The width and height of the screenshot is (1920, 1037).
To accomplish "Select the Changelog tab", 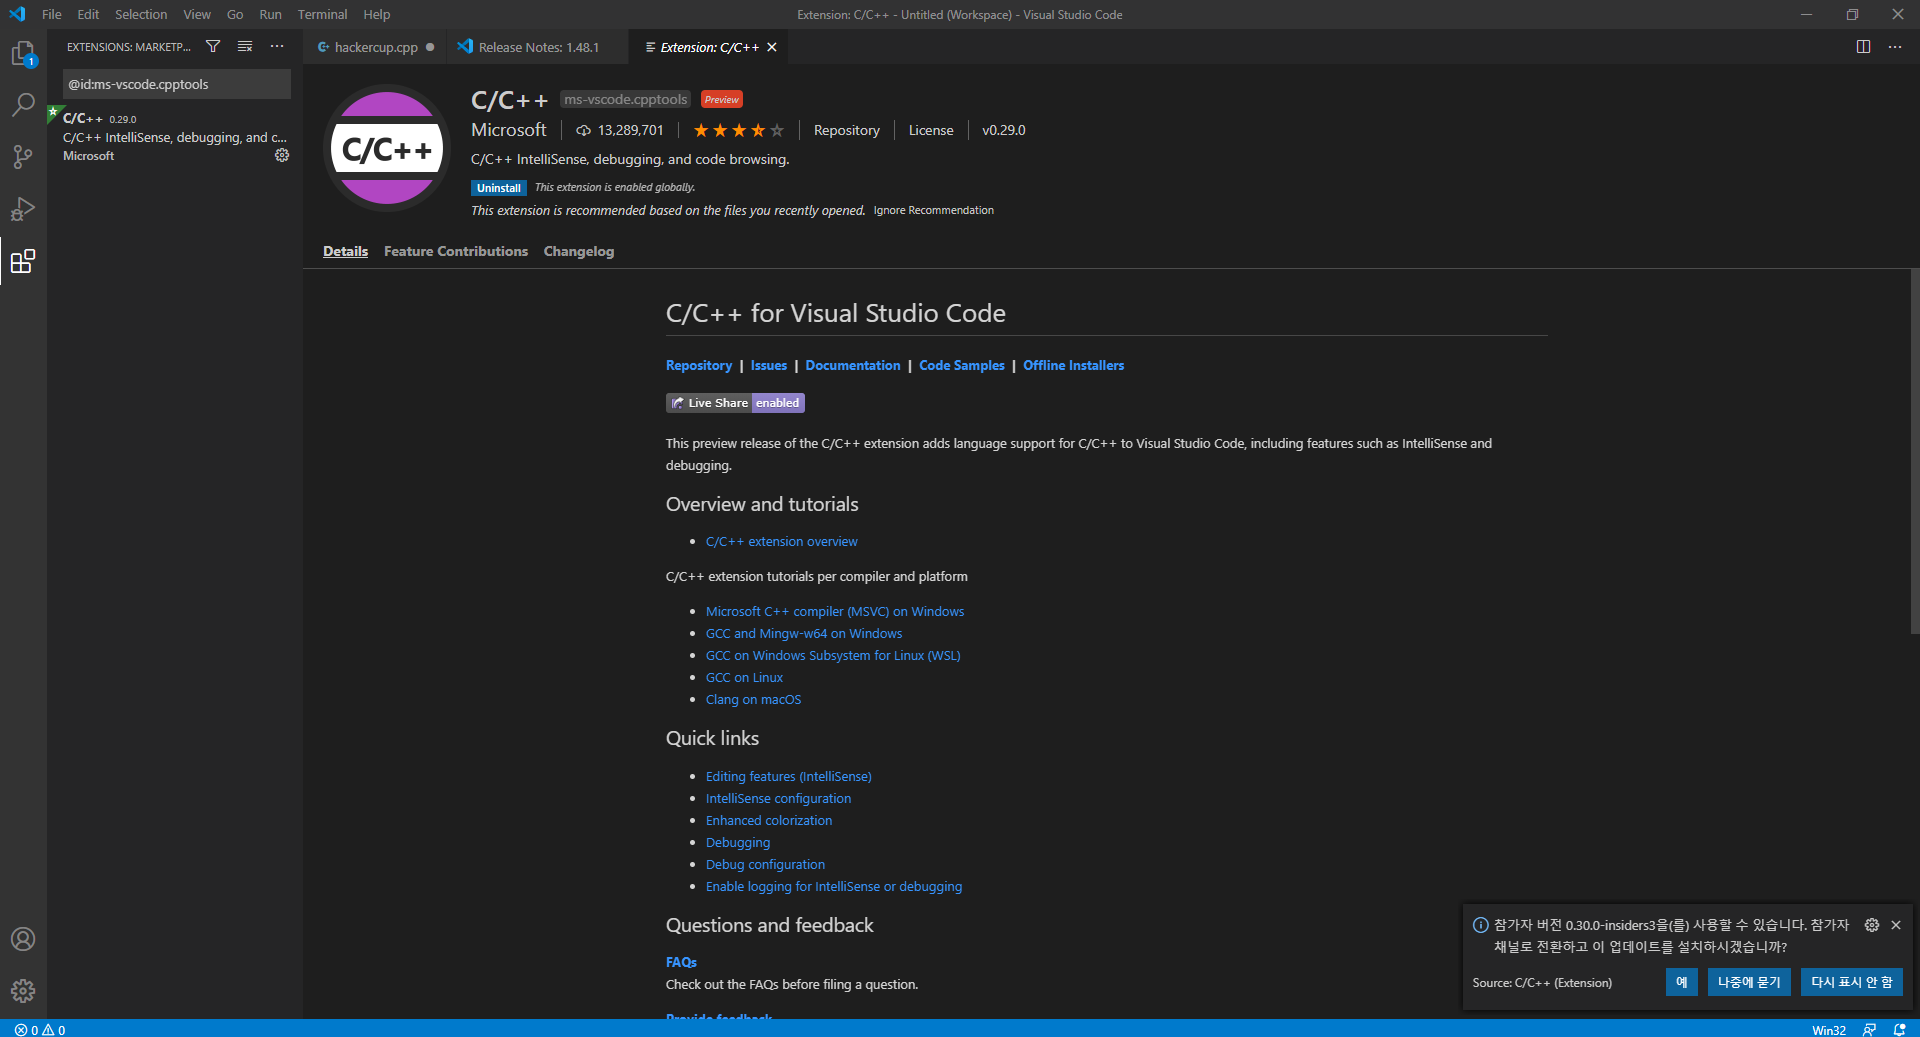I will (x=579, y=251).
